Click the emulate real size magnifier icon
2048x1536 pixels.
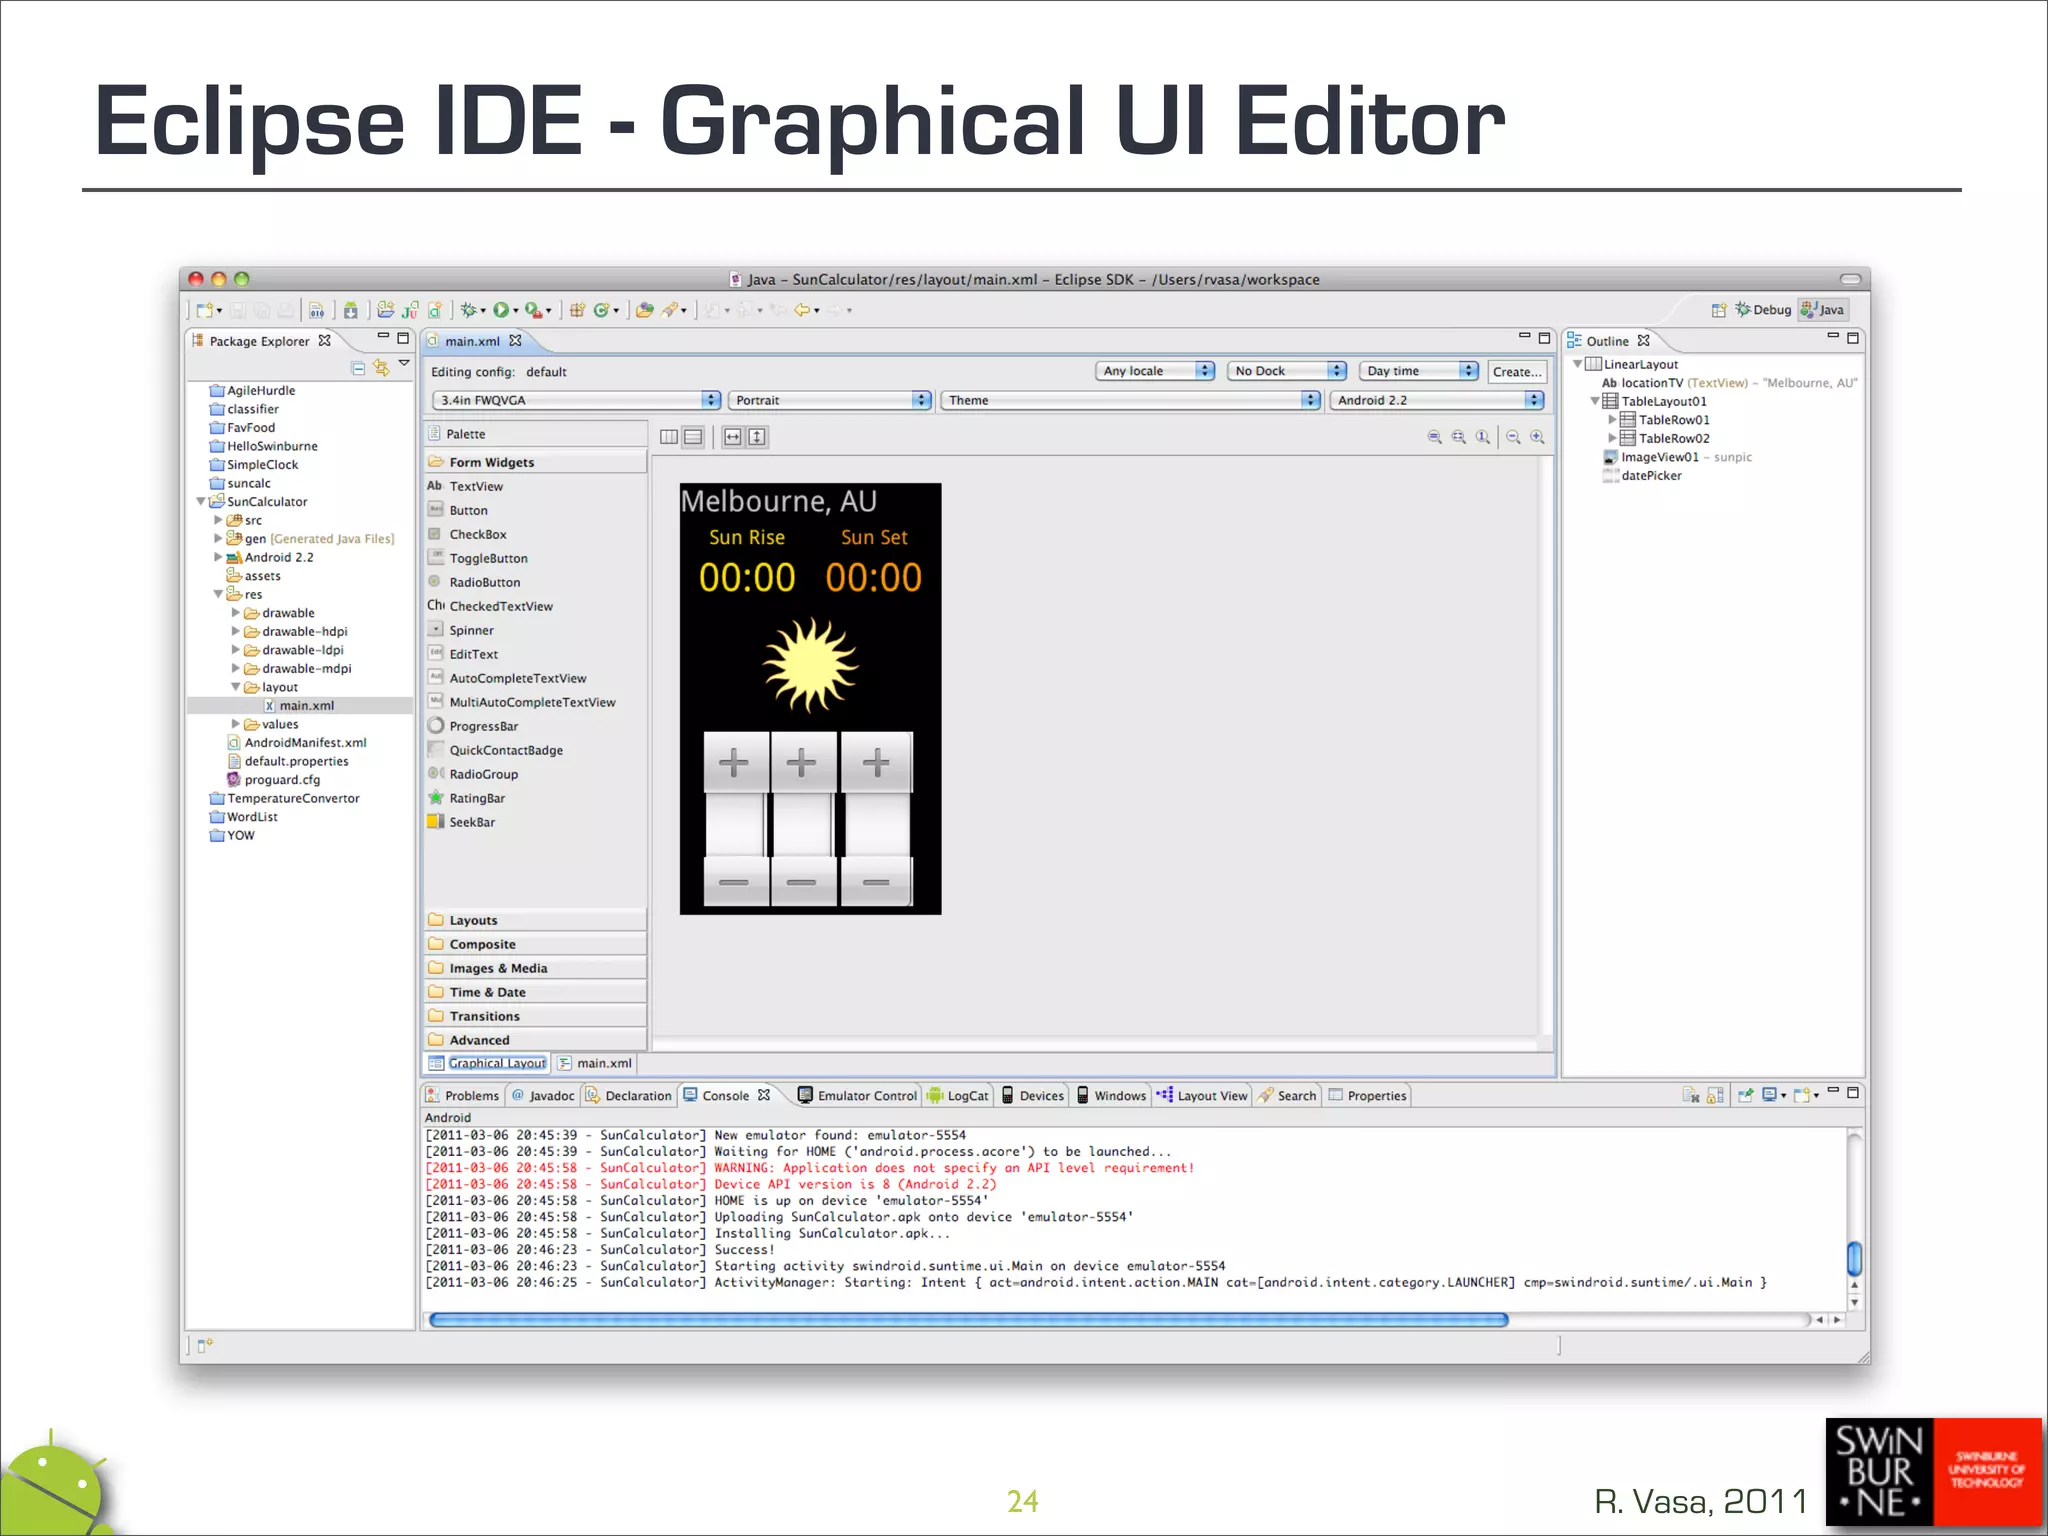[1435, 437]
